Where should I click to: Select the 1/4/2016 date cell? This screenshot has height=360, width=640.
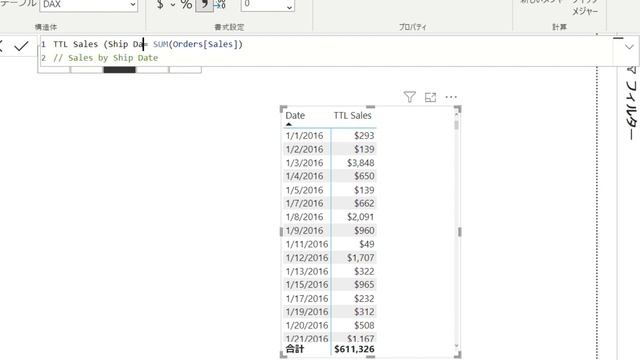click(x=304, y=176)
